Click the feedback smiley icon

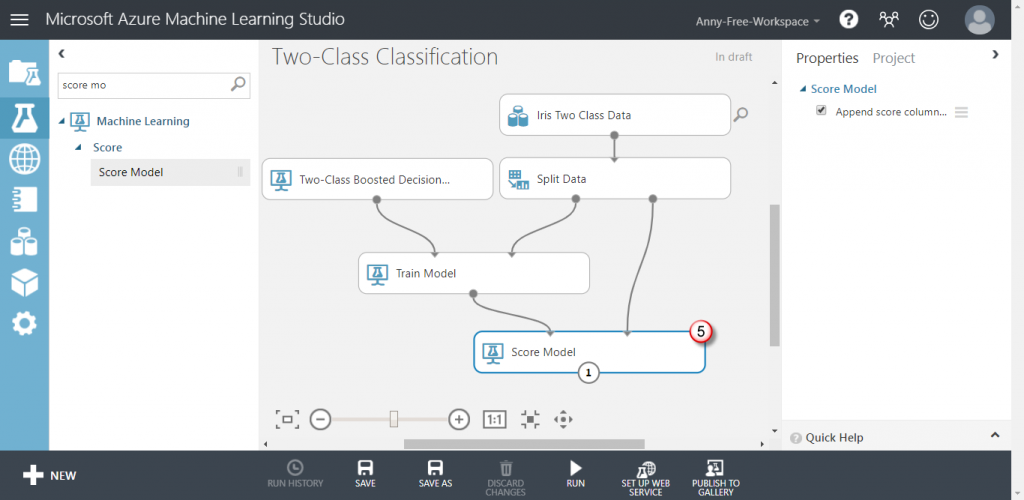(x=928, y=20)
